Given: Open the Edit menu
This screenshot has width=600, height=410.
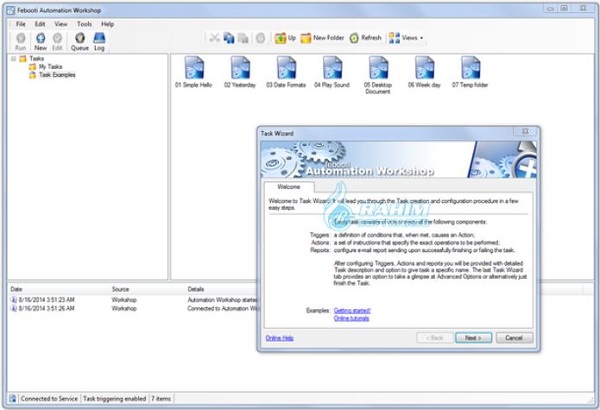Looking at the screenshot, I should (40, 24).
